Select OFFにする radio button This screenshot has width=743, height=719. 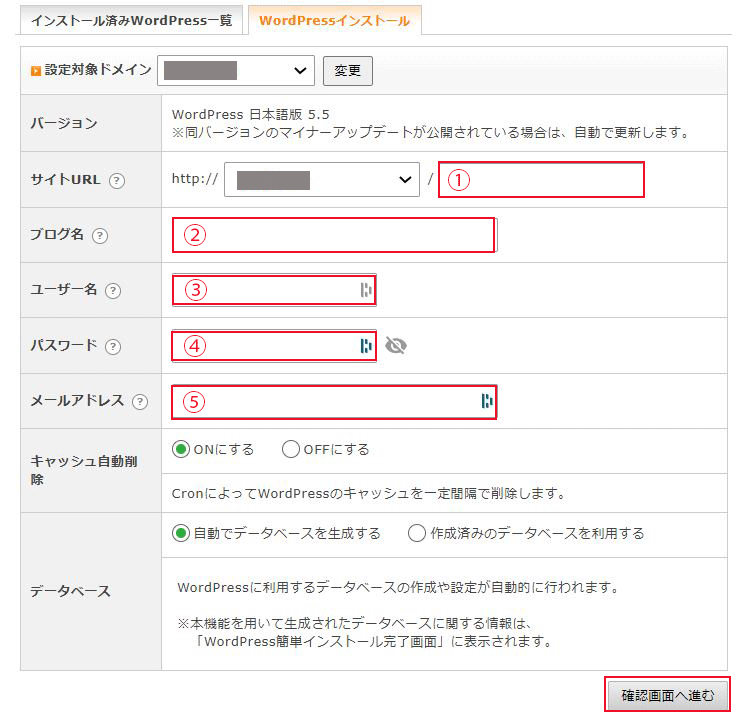291,450
